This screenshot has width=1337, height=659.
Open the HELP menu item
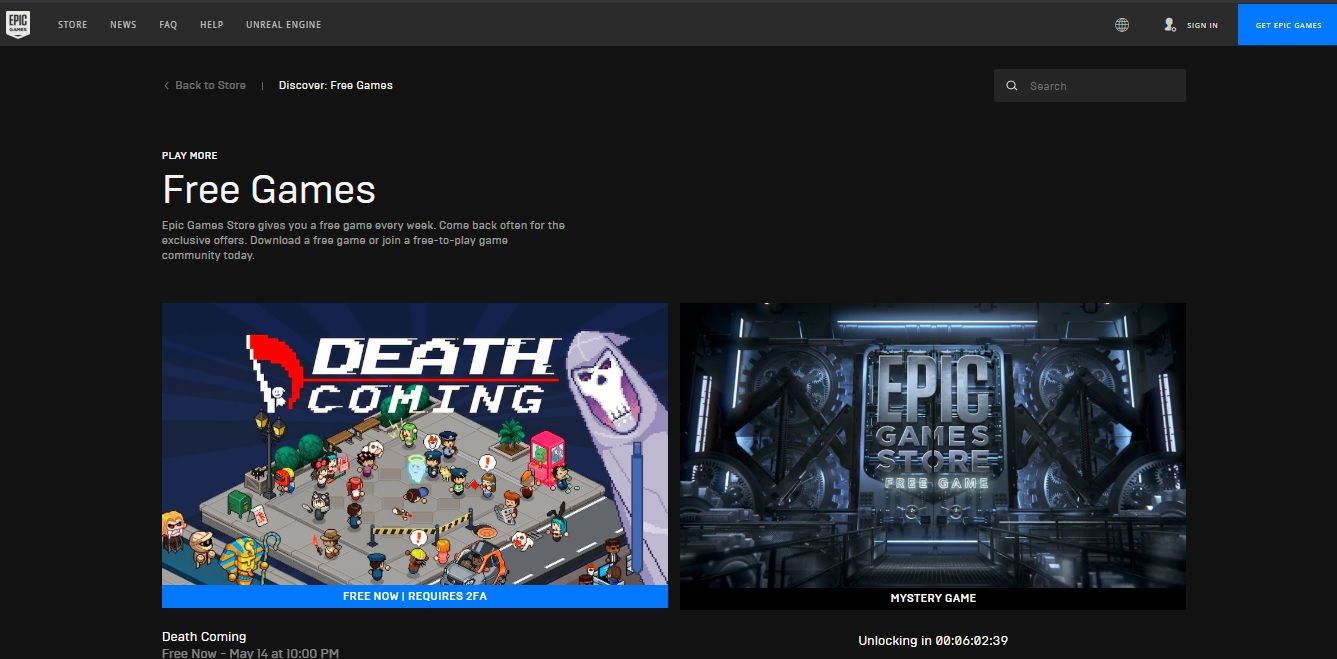[212, 25]
